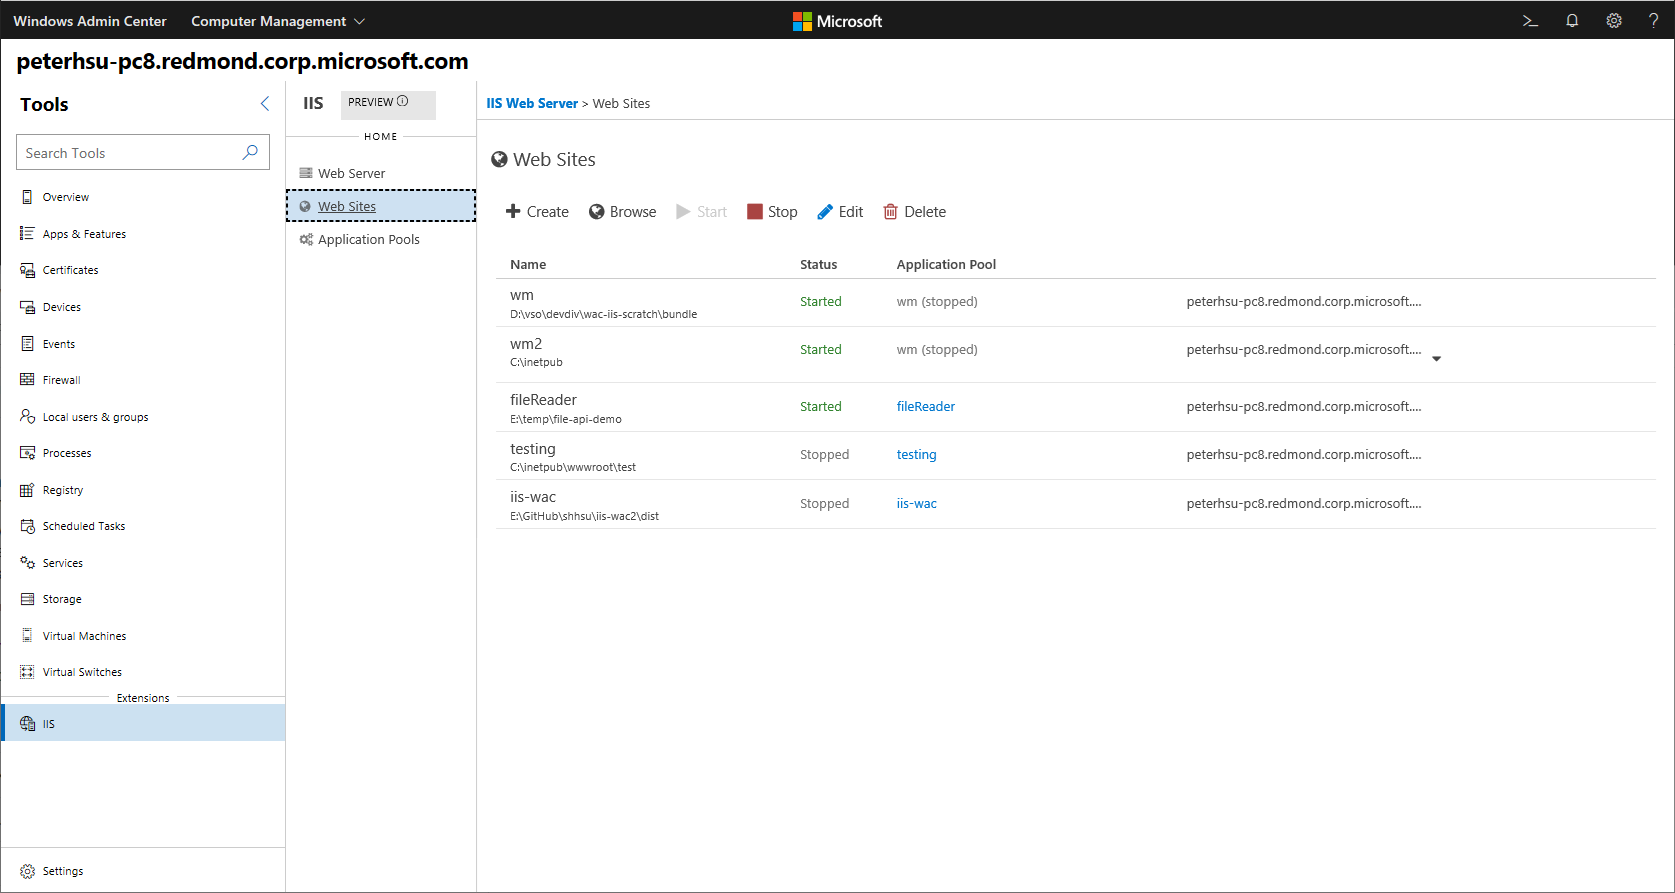The image size is (1675, 893).
Task: Select the IIS extension
Action: 143,723
